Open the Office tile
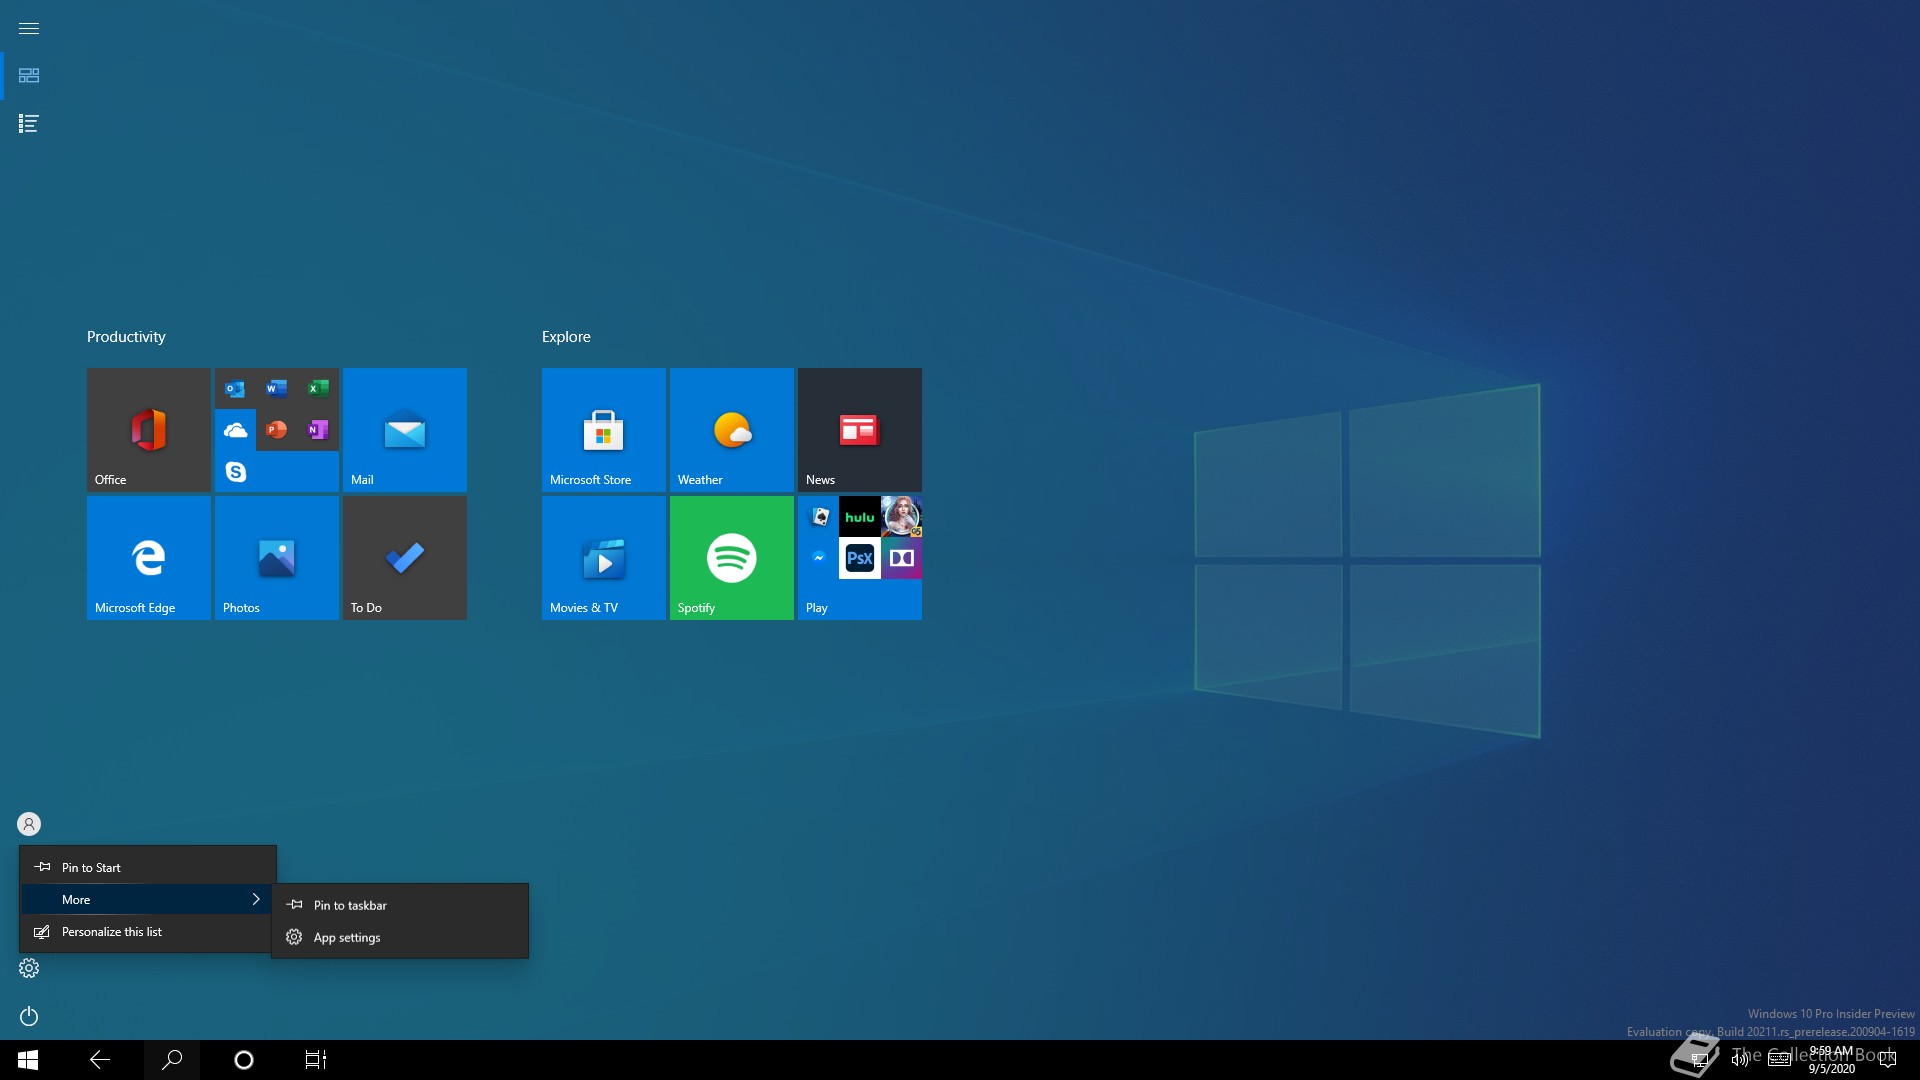Image resolution: width=1920 pixels, height=1080 pixels. 148,430
